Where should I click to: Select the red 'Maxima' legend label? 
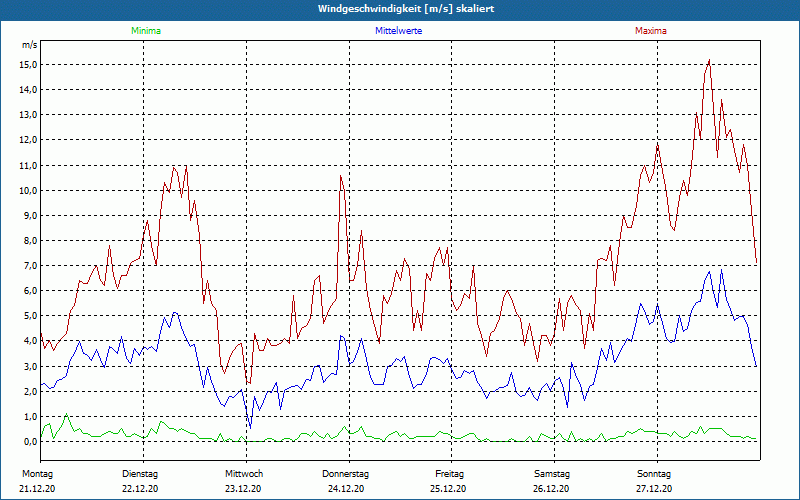coord(651,31)
